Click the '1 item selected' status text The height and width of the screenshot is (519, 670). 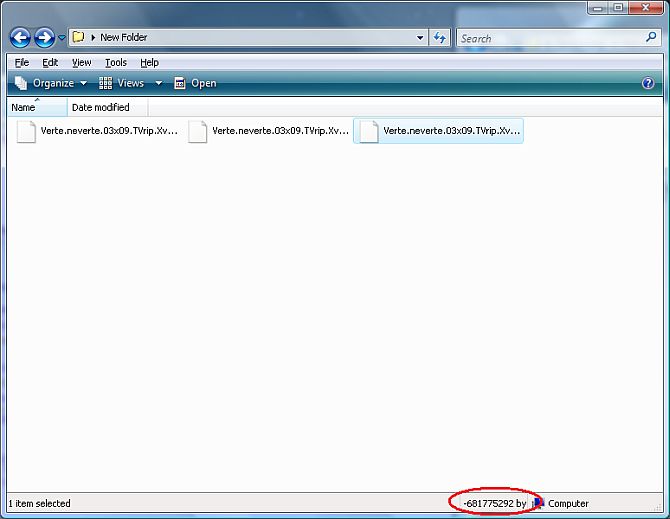pos(39,504)
